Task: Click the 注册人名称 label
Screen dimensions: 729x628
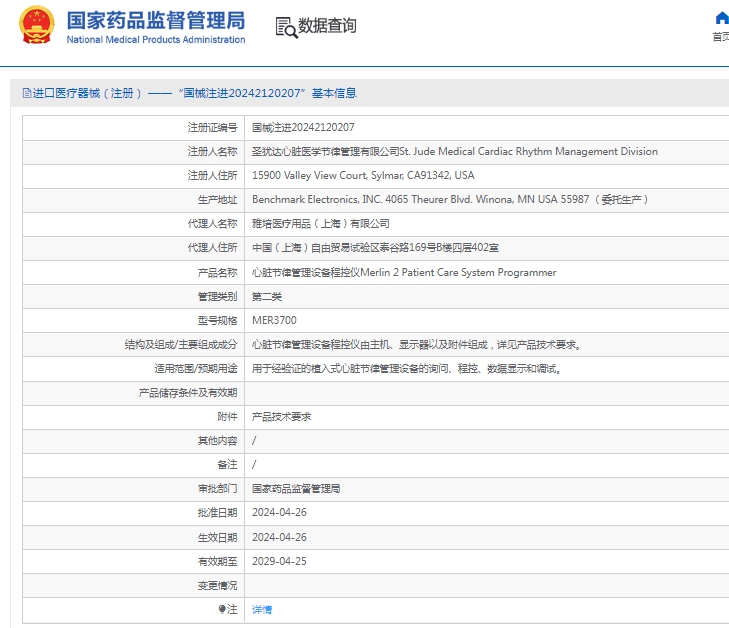Action: click(x=212, y=152)
